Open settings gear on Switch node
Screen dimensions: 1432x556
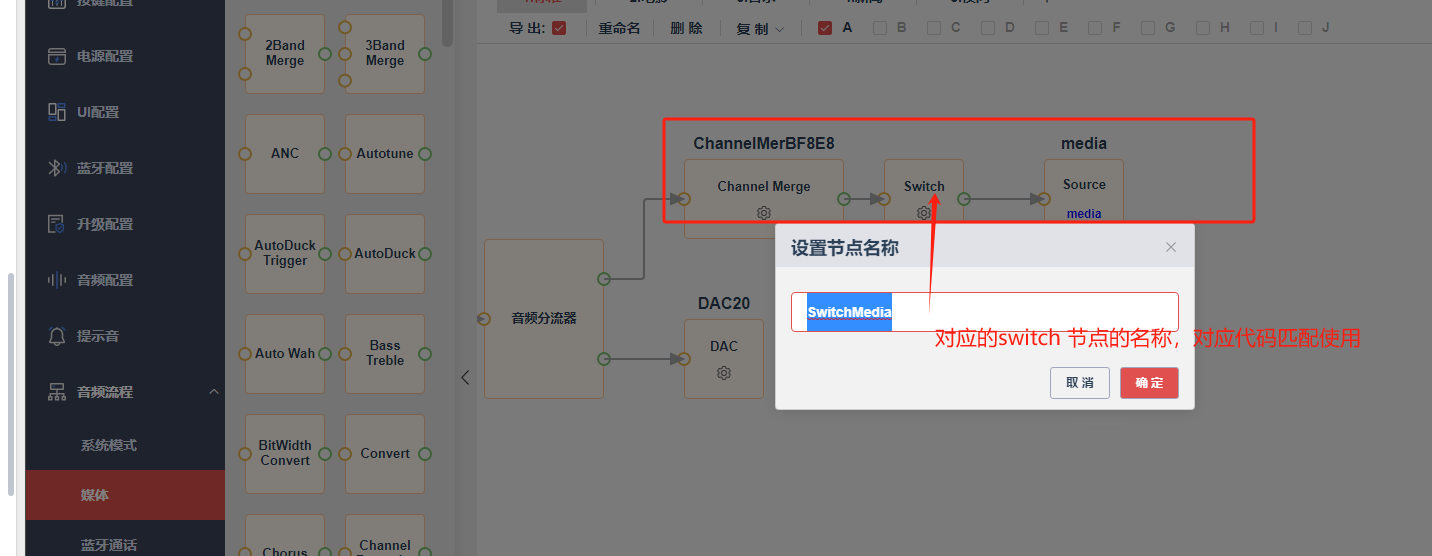tap(924, 213)
